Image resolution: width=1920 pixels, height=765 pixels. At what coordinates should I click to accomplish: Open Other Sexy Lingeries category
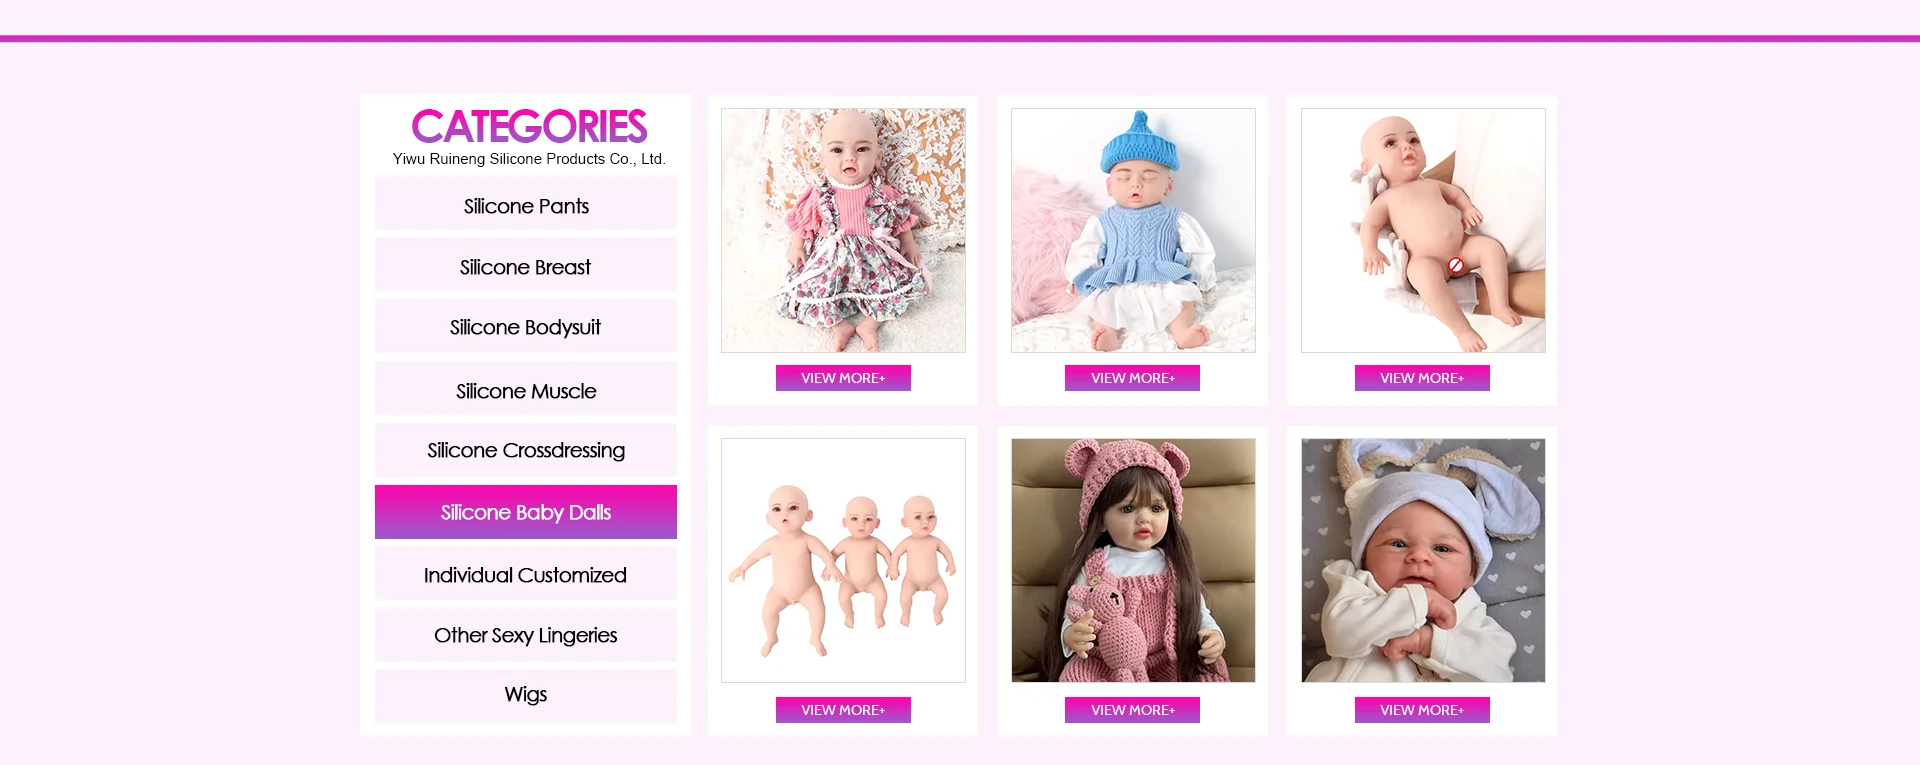(x=525, y=635)
